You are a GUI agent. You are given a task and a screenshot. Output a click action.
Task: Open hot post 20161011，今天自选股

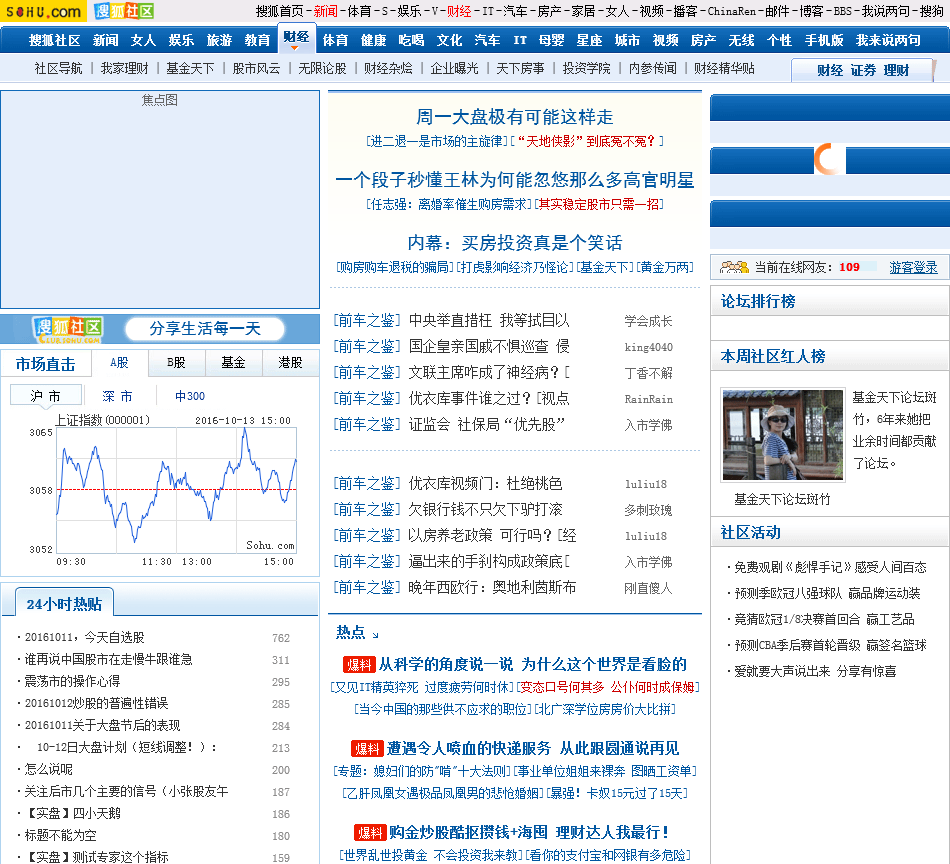(84, 637)
